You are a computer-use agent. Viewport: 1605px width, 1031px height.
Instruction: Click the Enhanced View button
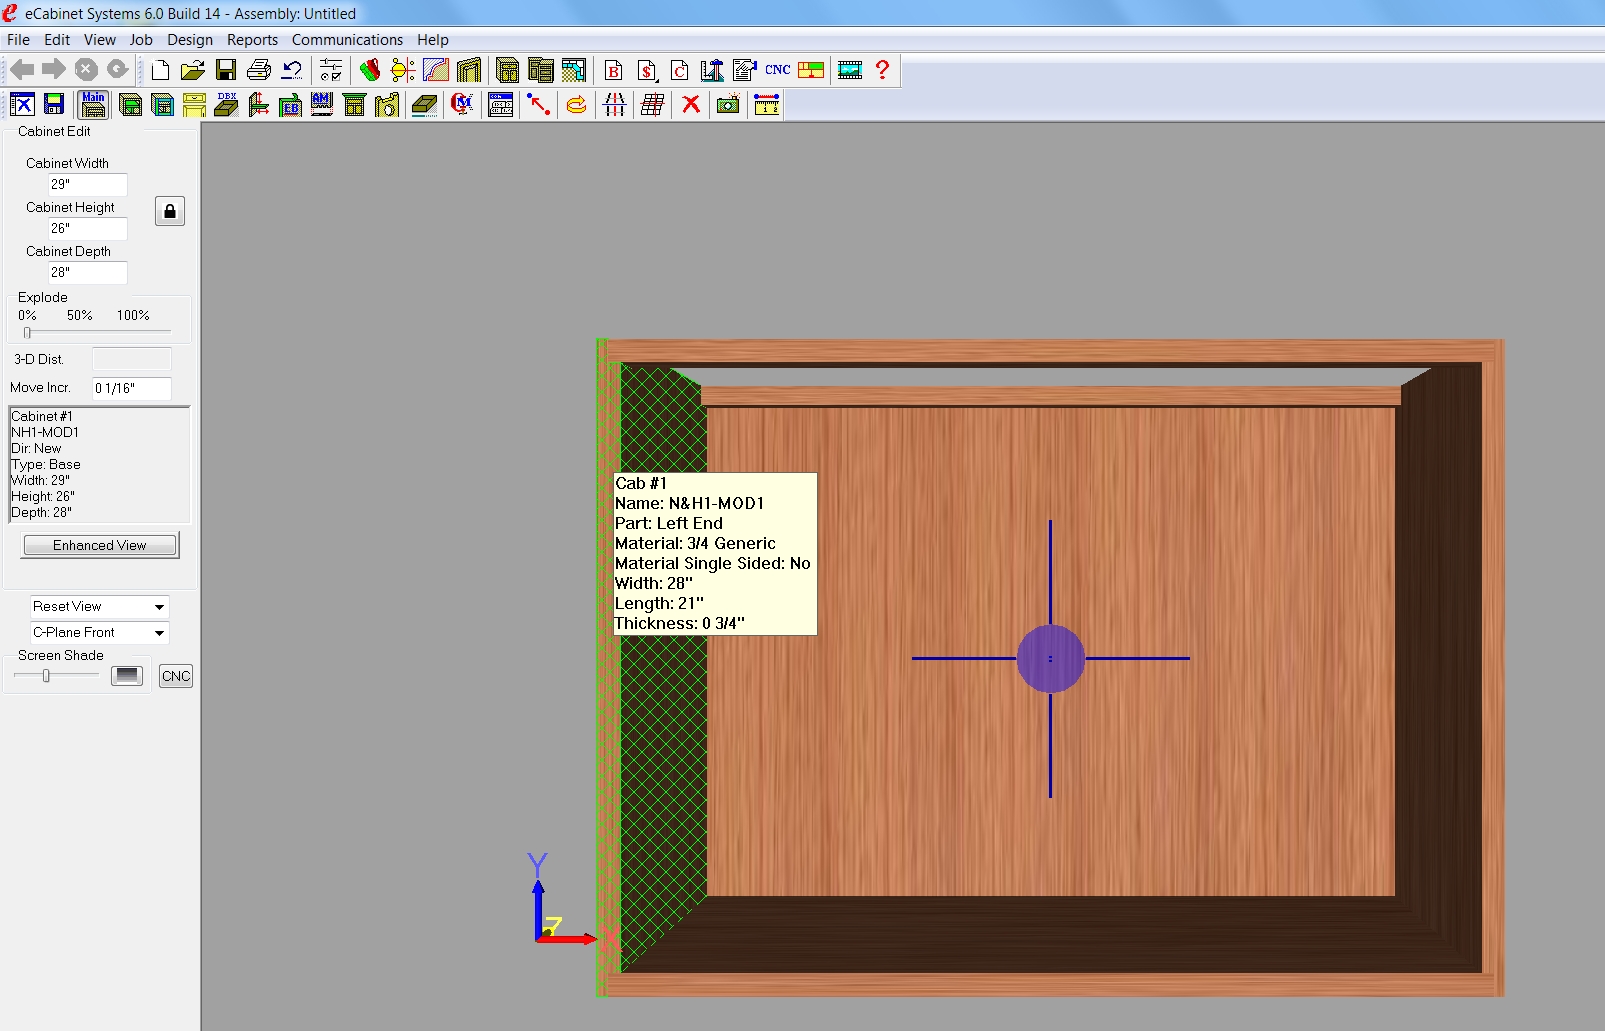(x=100, y=545)
